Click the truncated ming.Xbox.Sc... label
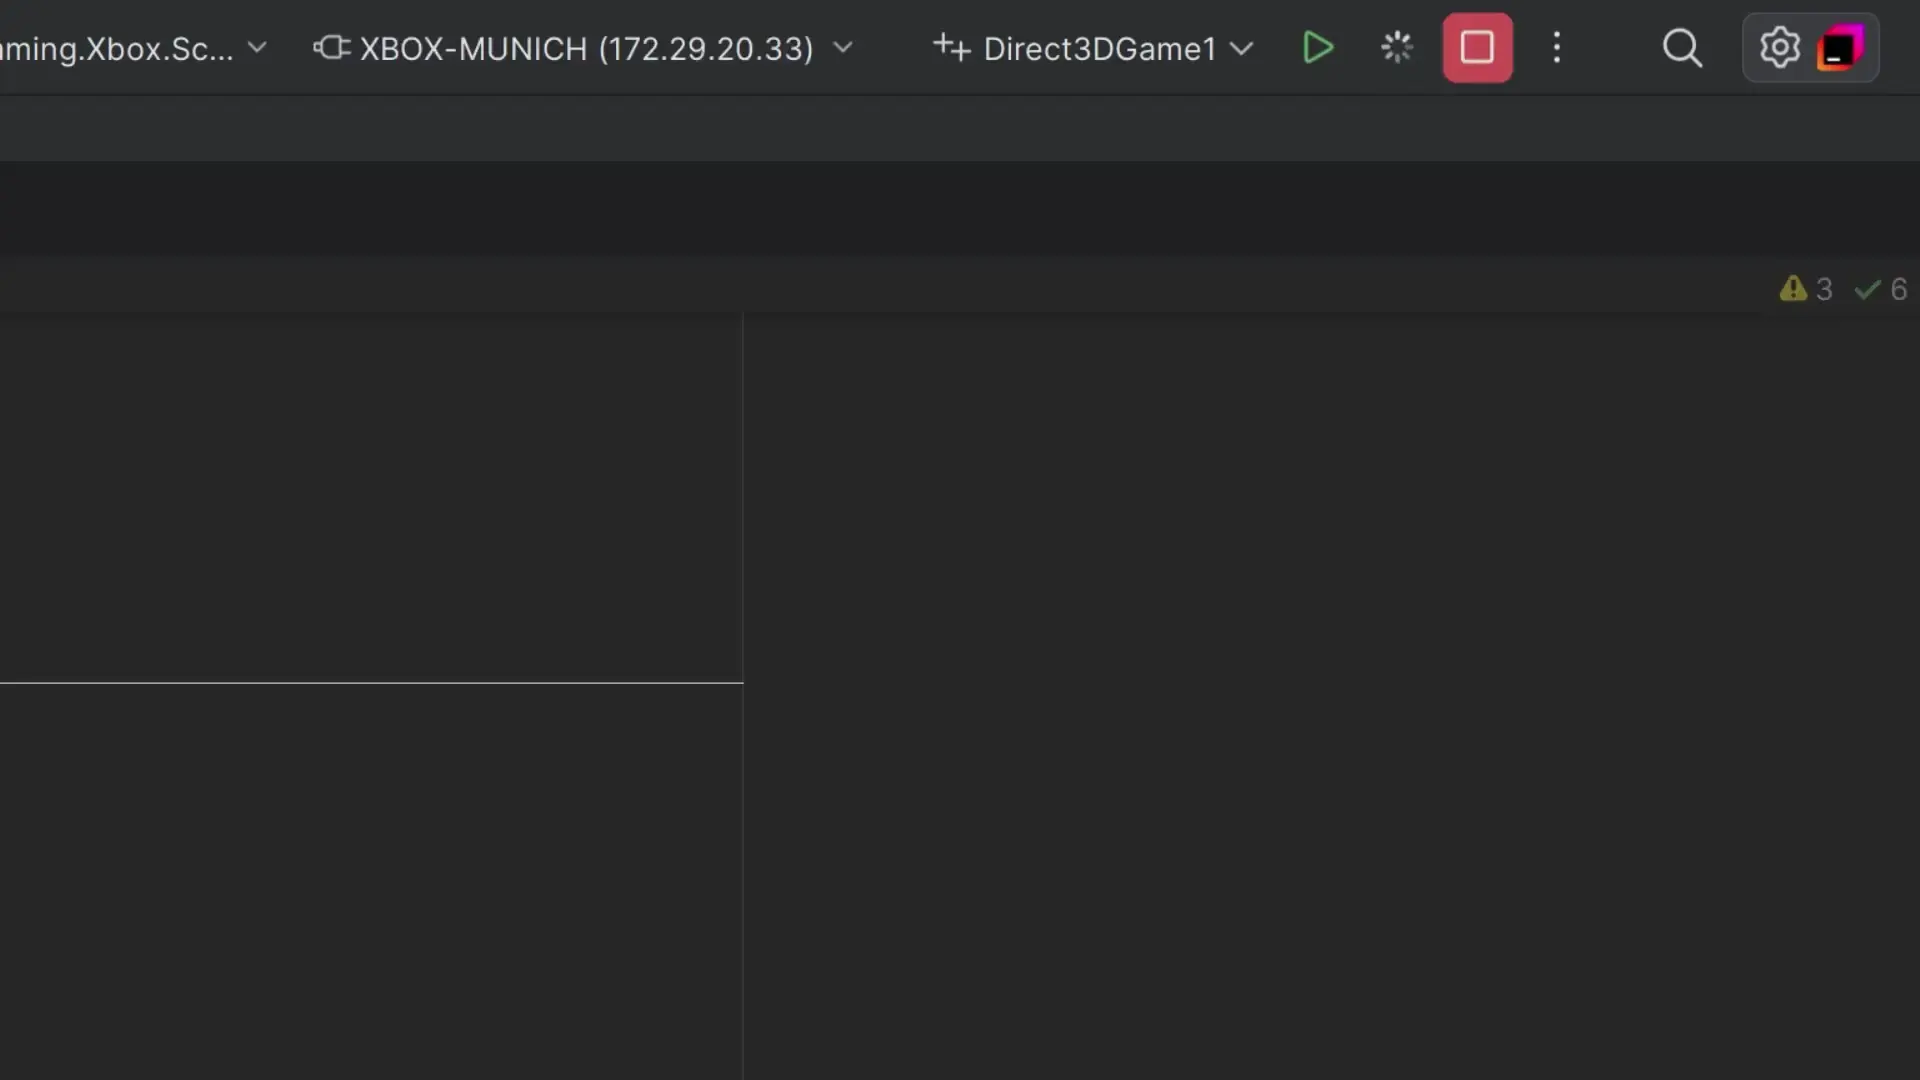Viewport: 1920px width, 1080px height. tap(116, 48)
